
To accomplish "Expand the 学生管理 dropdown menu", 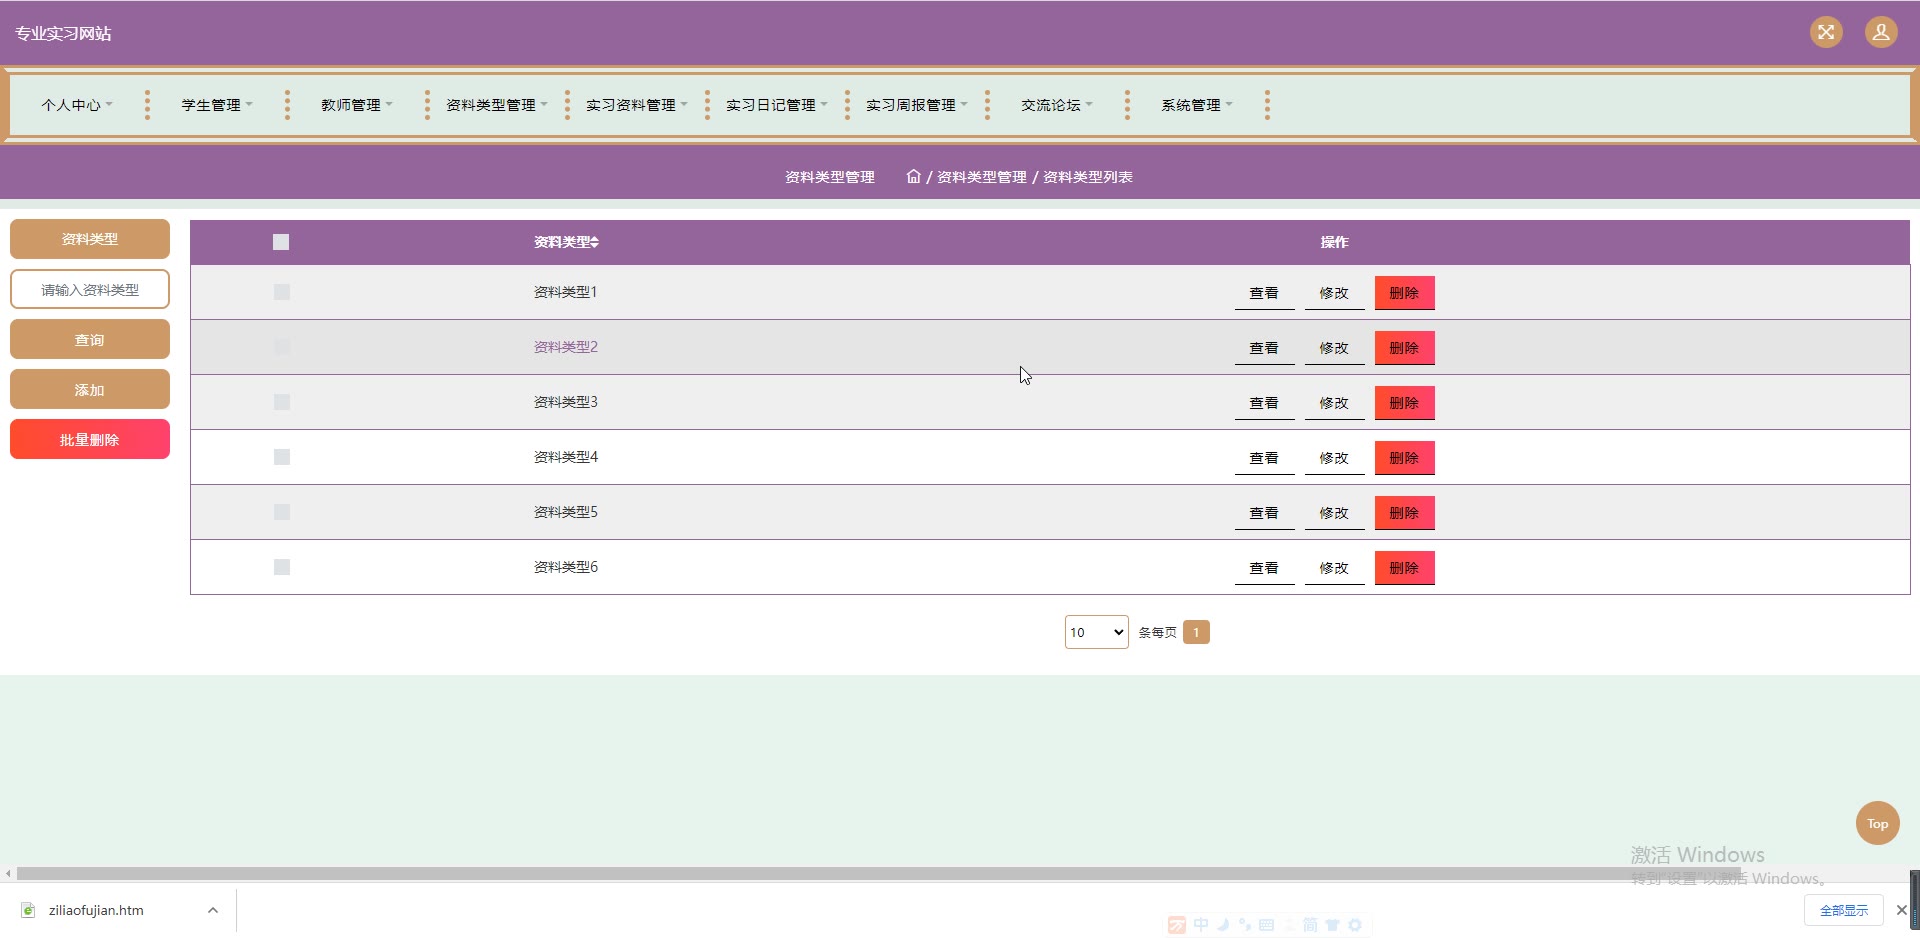I will coord(216,105).
